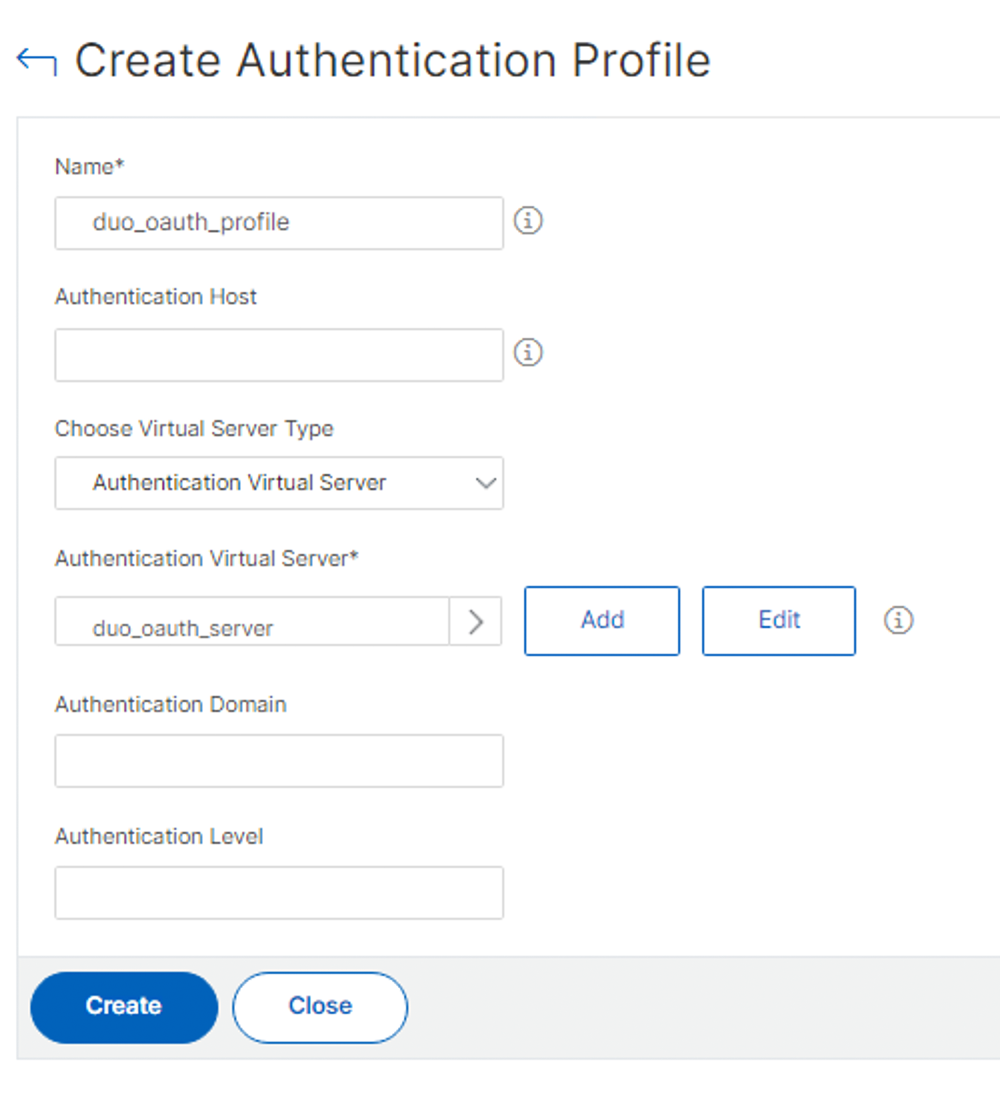Focus the Name field containing duo_oauth_profile

tap(279, 222)
